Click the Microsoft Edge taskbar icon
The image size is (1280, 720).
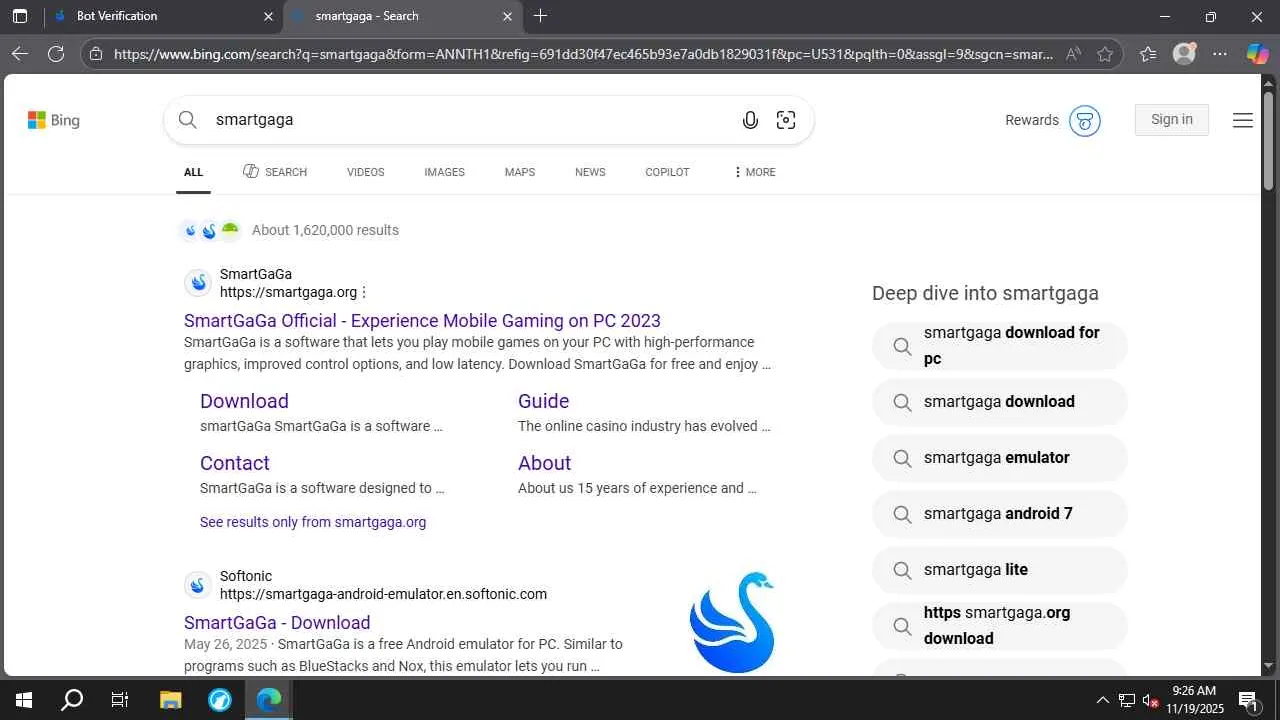pos(269,700)
